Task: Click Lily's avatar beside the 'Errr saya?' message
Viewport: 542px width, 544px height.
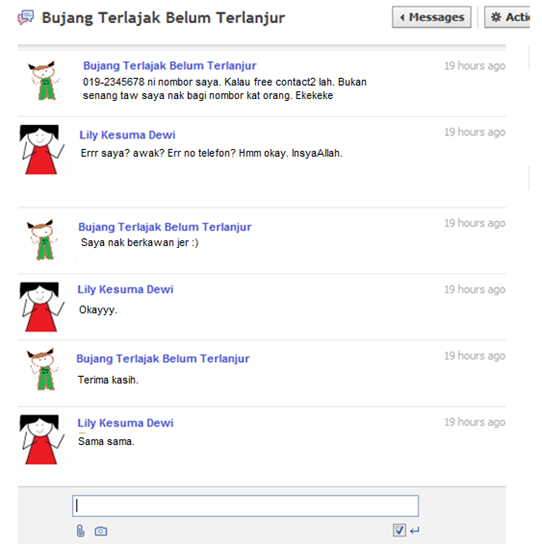Action: click(x=42, y=150)
